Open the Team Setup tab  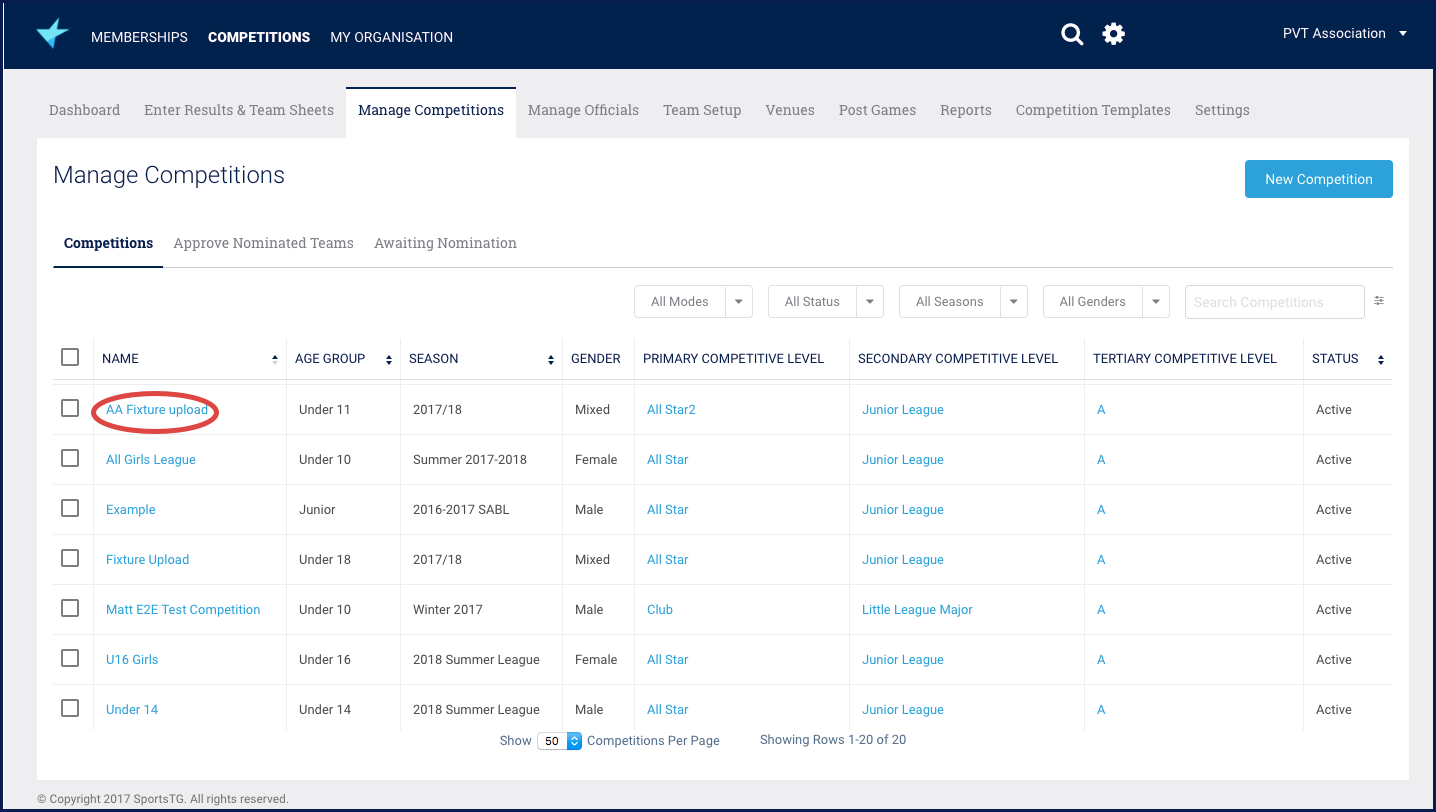pyautogui.click(x=702, y=110)
